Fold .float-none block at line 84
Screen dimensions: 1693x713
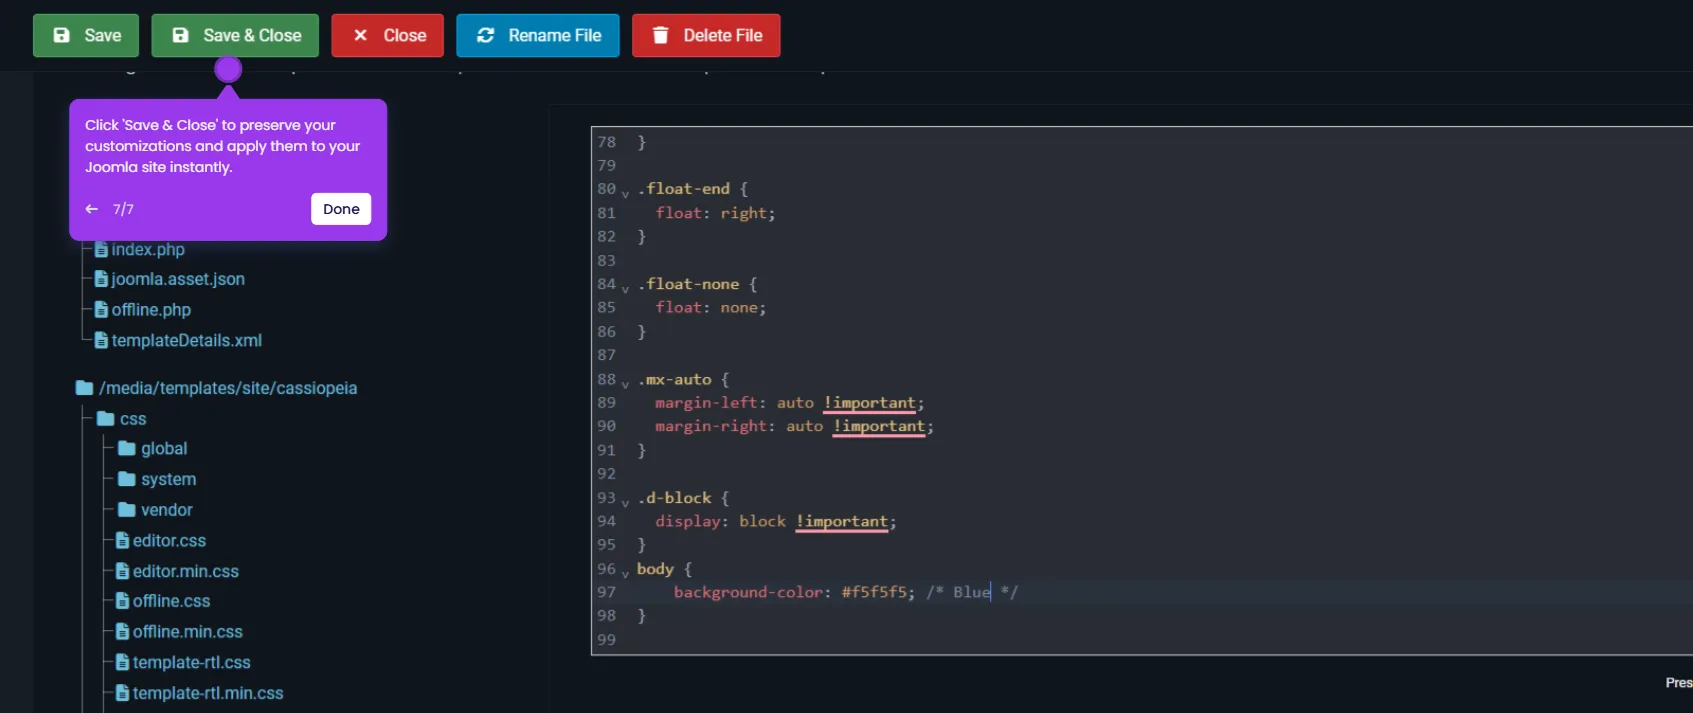[625, 288]
